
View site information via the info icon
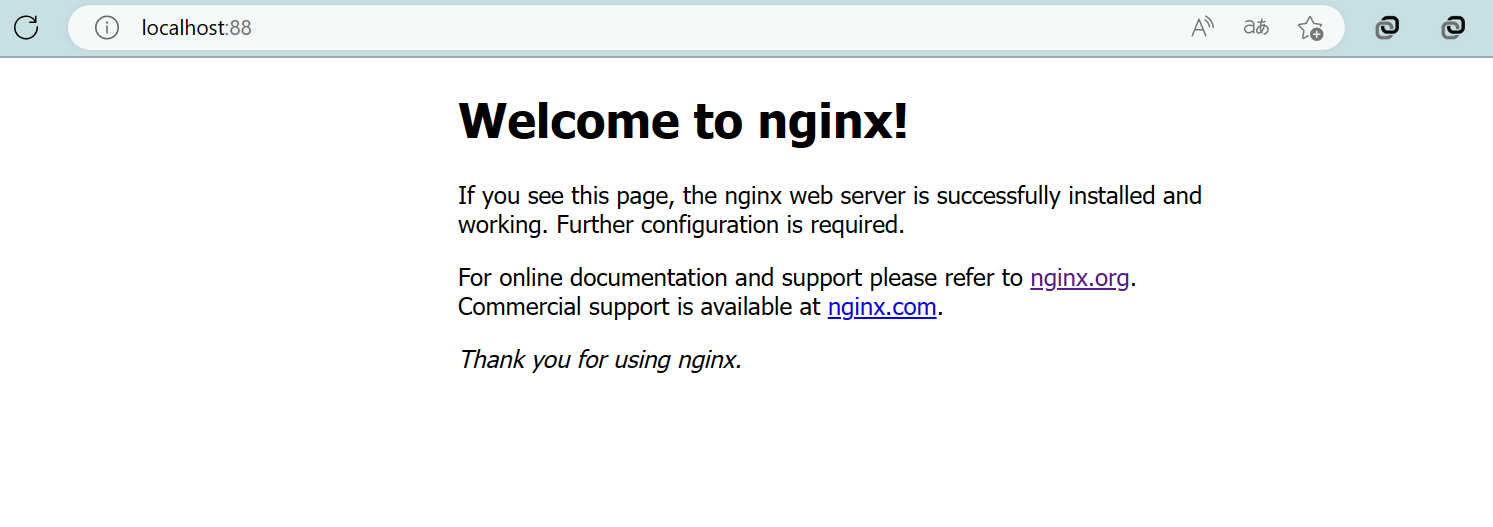pos(107,28)
